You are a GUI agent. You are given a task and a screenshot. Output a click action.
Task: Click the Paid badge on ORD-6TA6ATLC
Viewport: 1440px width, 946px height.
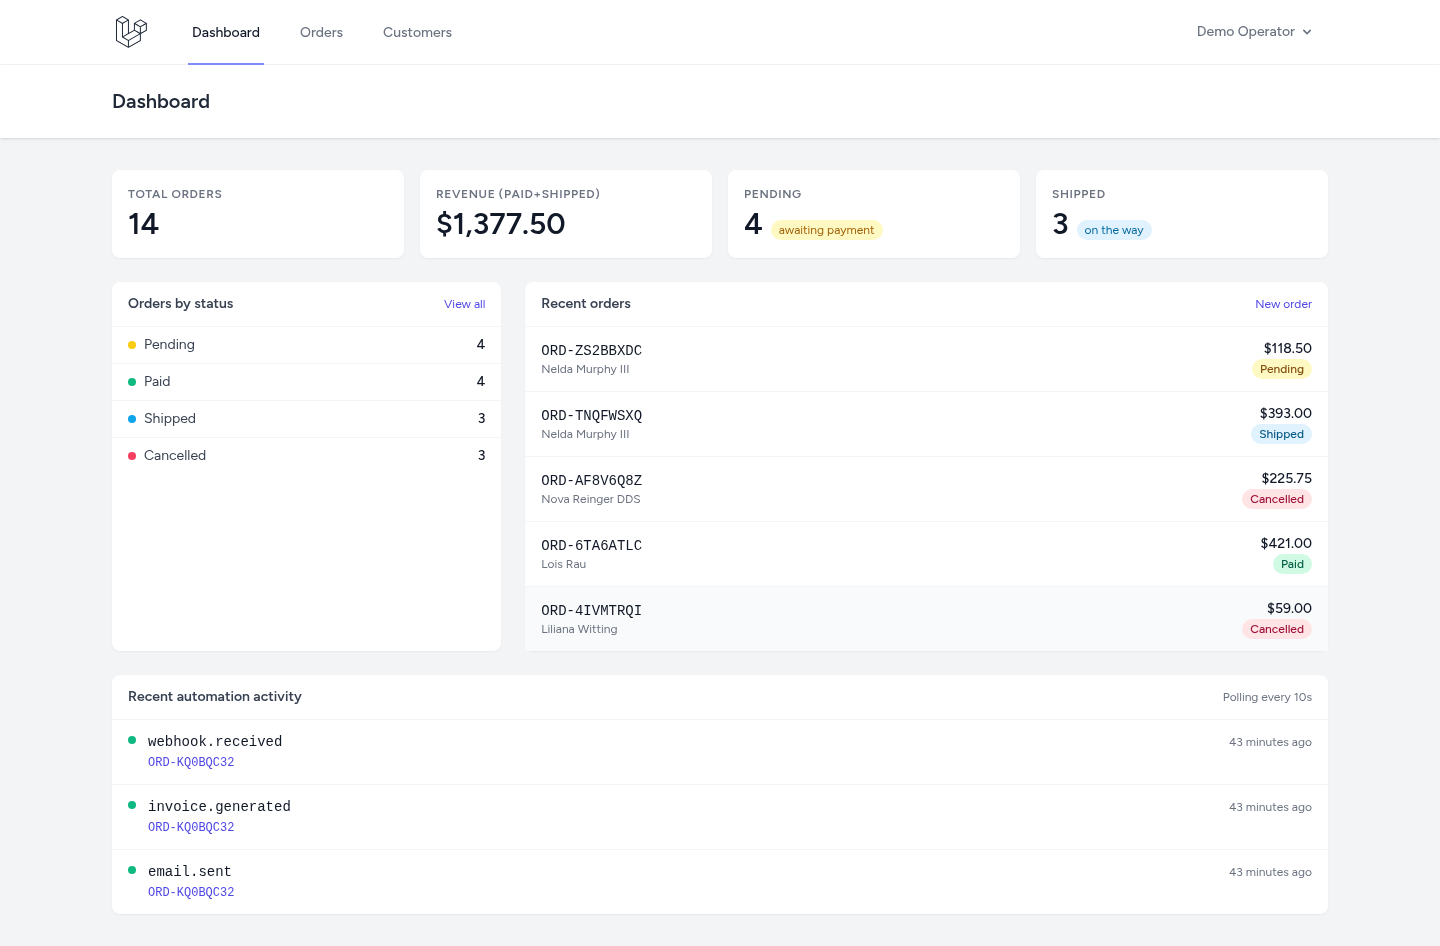click(x=1292, y=565)
